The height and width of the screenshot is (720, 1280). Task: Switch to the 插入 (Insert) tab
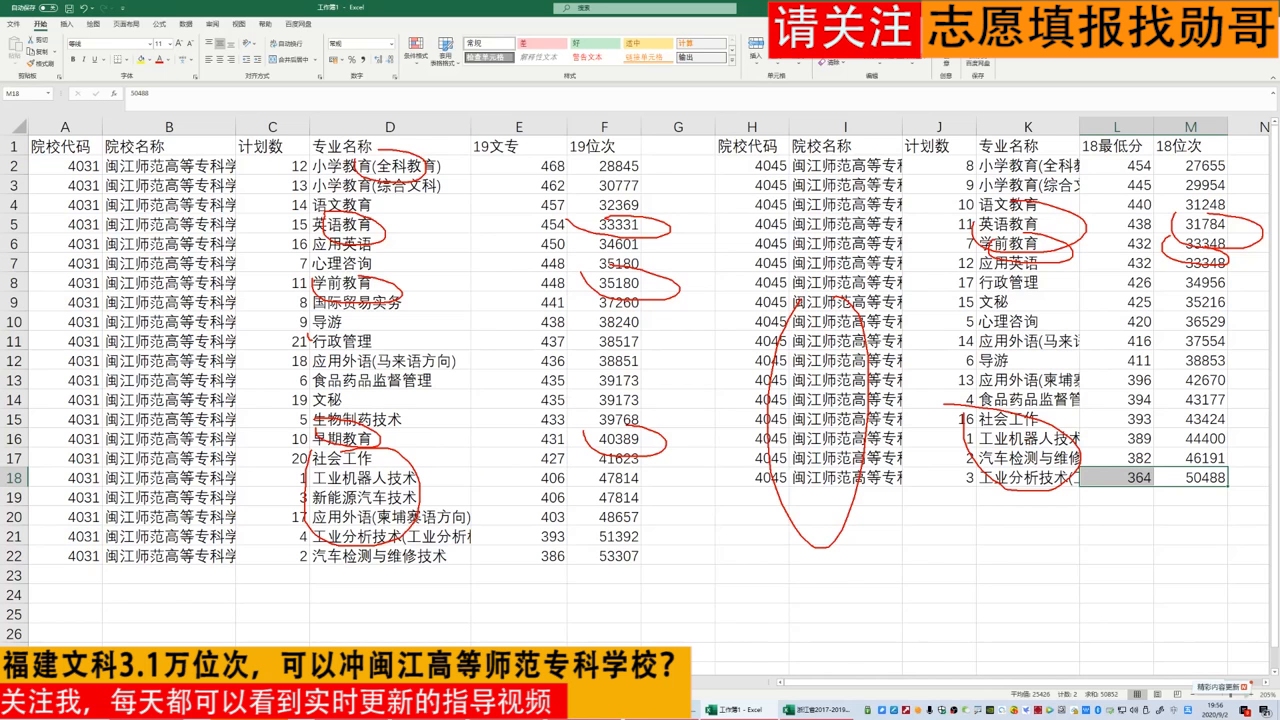tap(67, 24)
